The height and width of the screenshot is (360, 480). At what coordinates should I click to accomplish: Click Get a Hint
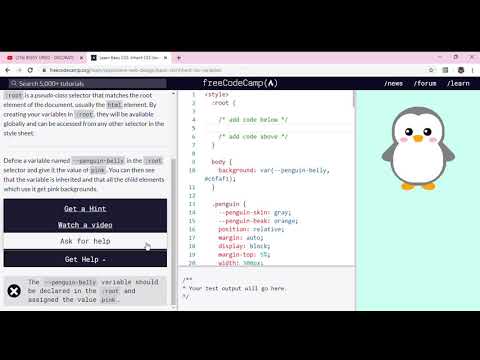[85, 209]
